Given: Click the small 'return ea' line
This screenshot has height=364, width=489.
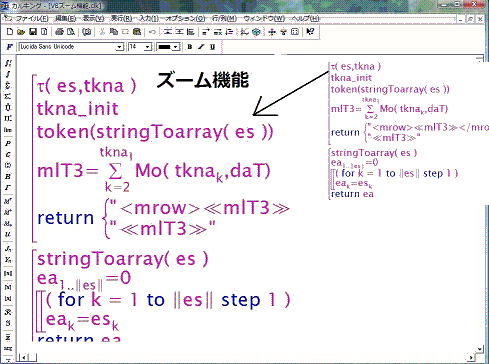Looking at the screenshot, I should pyautogui.click(x=352, y=194).
